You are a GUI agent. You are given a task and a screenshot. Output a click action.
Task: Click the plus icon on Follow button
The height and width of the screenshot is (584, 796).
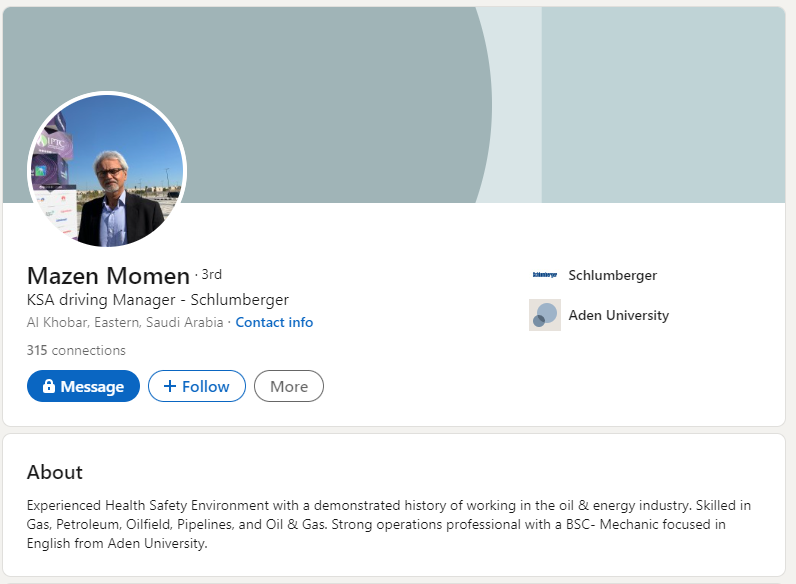pos(170,386)
